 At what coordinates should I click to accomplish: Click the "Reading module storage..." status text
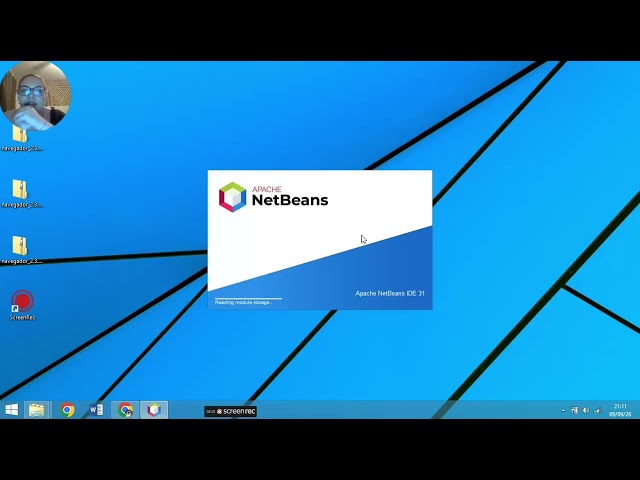pyautogui.click(x=243, y=302)
